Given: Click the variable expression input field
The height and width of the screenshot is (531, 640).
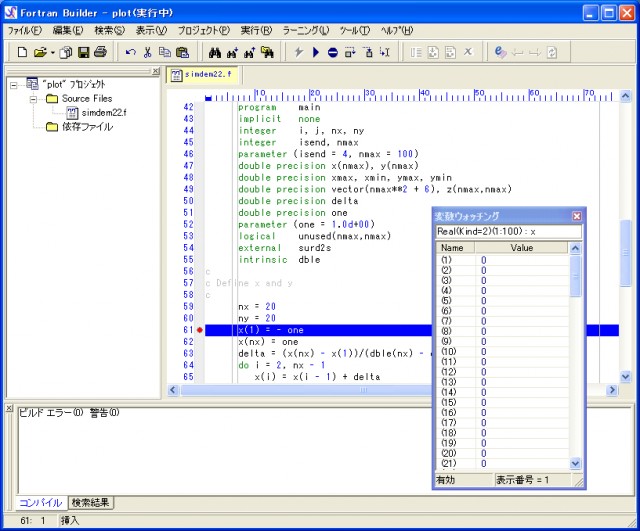Looking at the screenshot, I should click(507, 231).
